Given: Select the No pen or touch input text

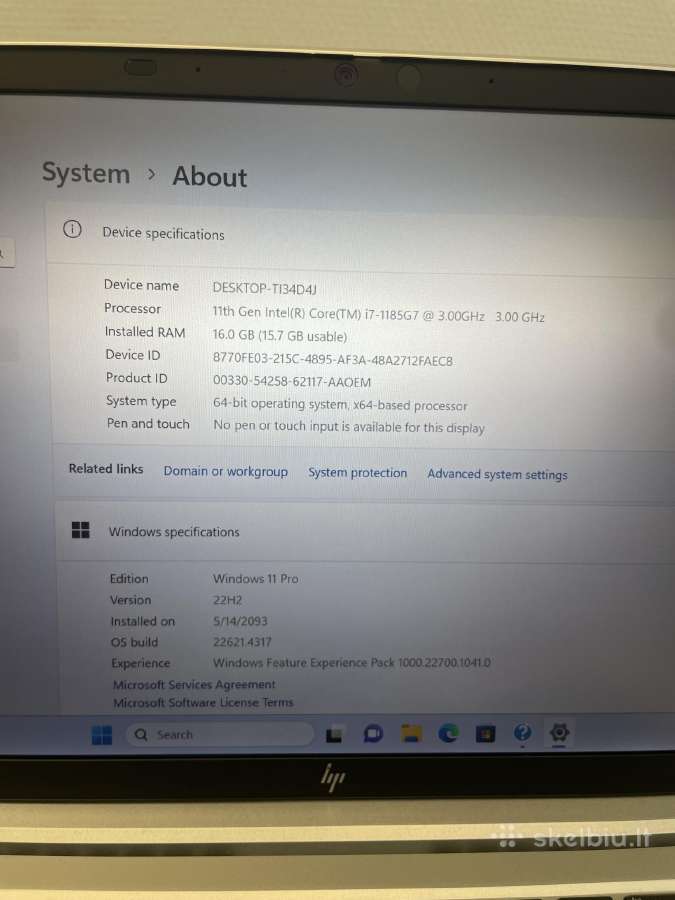Looking at the screenshot, I should tap(349, 426).
